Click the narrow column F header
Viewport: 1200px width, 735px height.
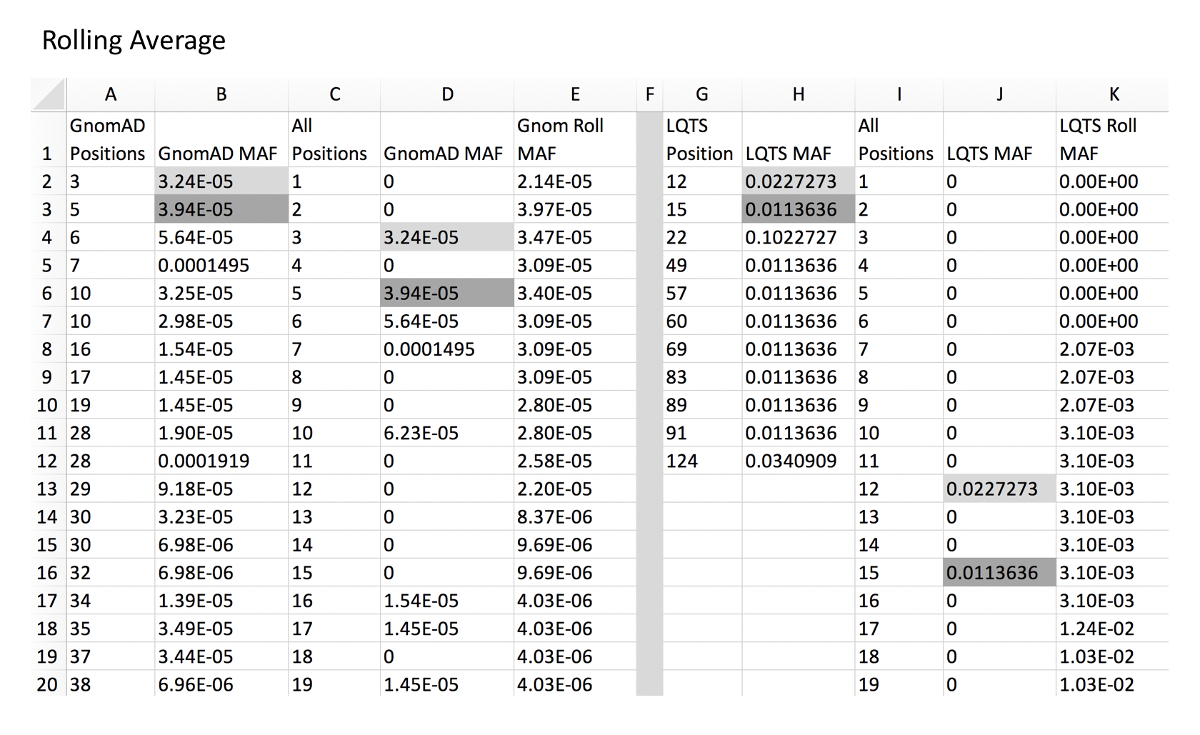(649, 94)
